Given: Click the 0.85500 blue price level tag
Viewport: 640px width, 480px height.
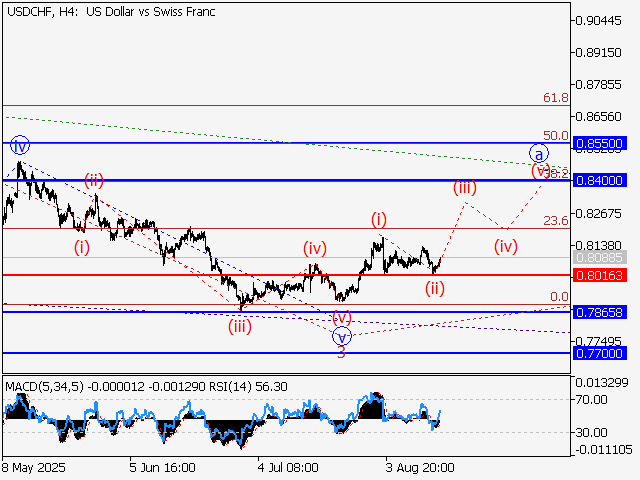Looking at the screenshot, I should [x=600, y=144].
